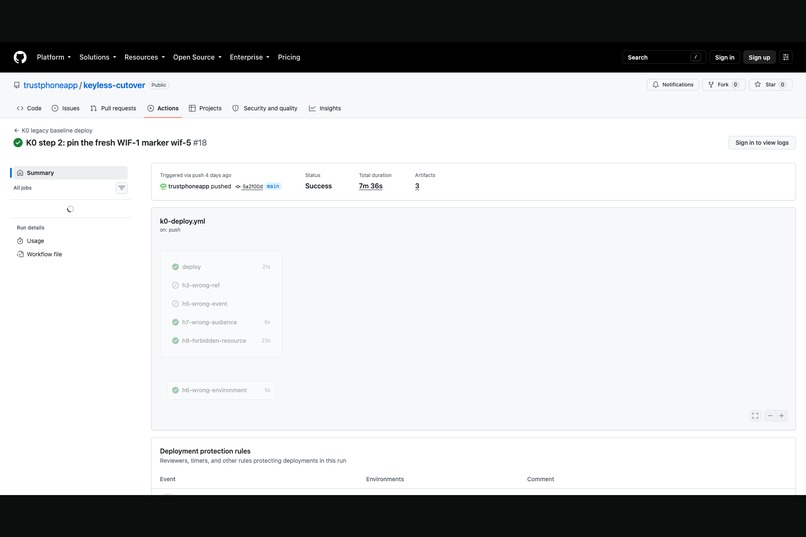Click the fullscreen workflow graph icon
The image size is (806, 537).
point(755,416)
